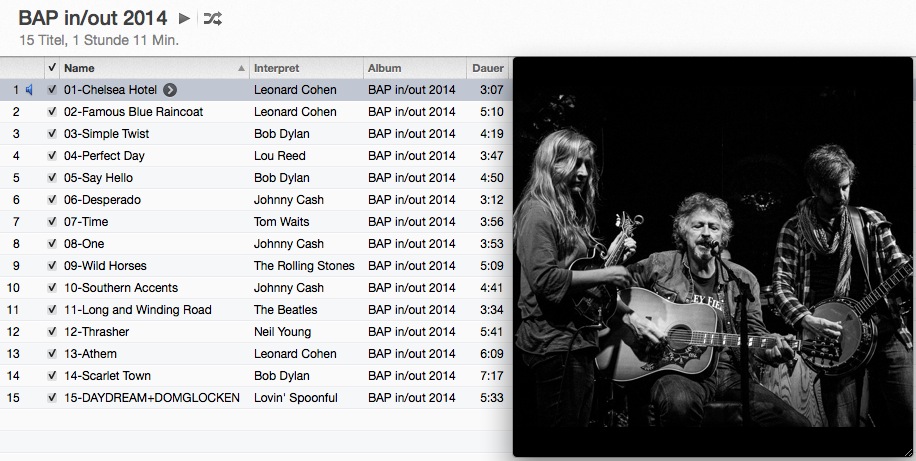Screen dimensions: 916x461
Task: Toggle the checkbox for 07-Time
Action: click(52, 222)
